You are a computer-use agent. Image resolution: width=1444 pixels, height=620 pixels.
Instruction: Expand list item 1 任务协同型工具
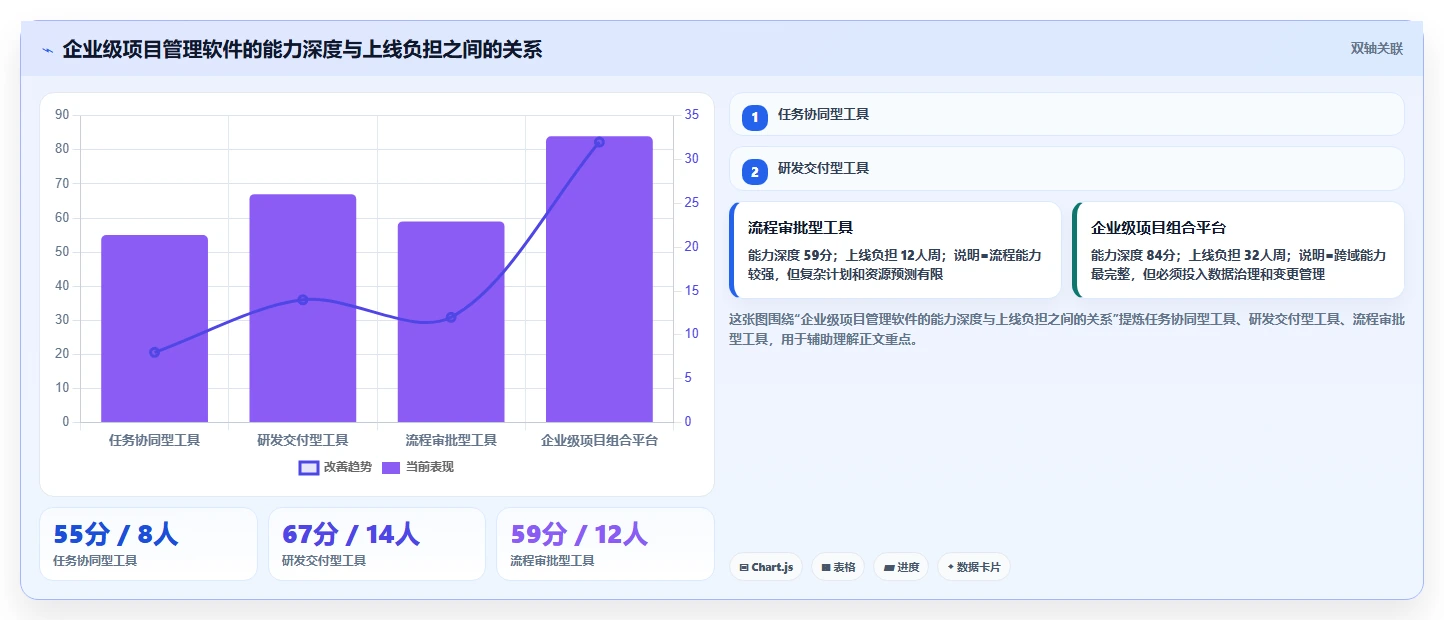pyautogui.click(x=1067, y=115)
